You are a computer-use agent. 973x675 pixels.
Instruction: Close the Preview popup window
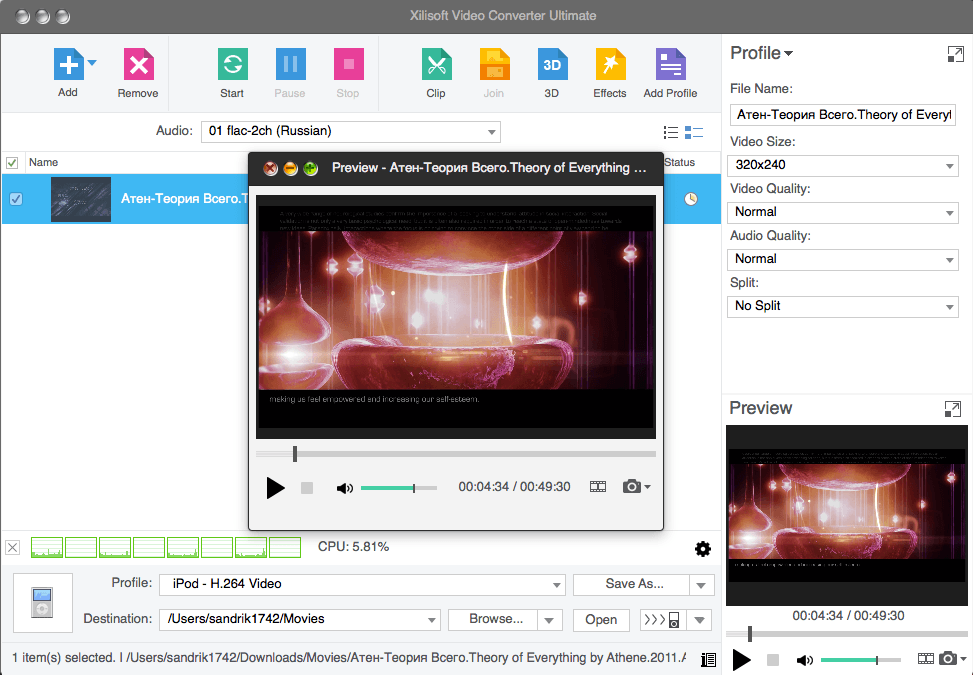click(271, 169)
